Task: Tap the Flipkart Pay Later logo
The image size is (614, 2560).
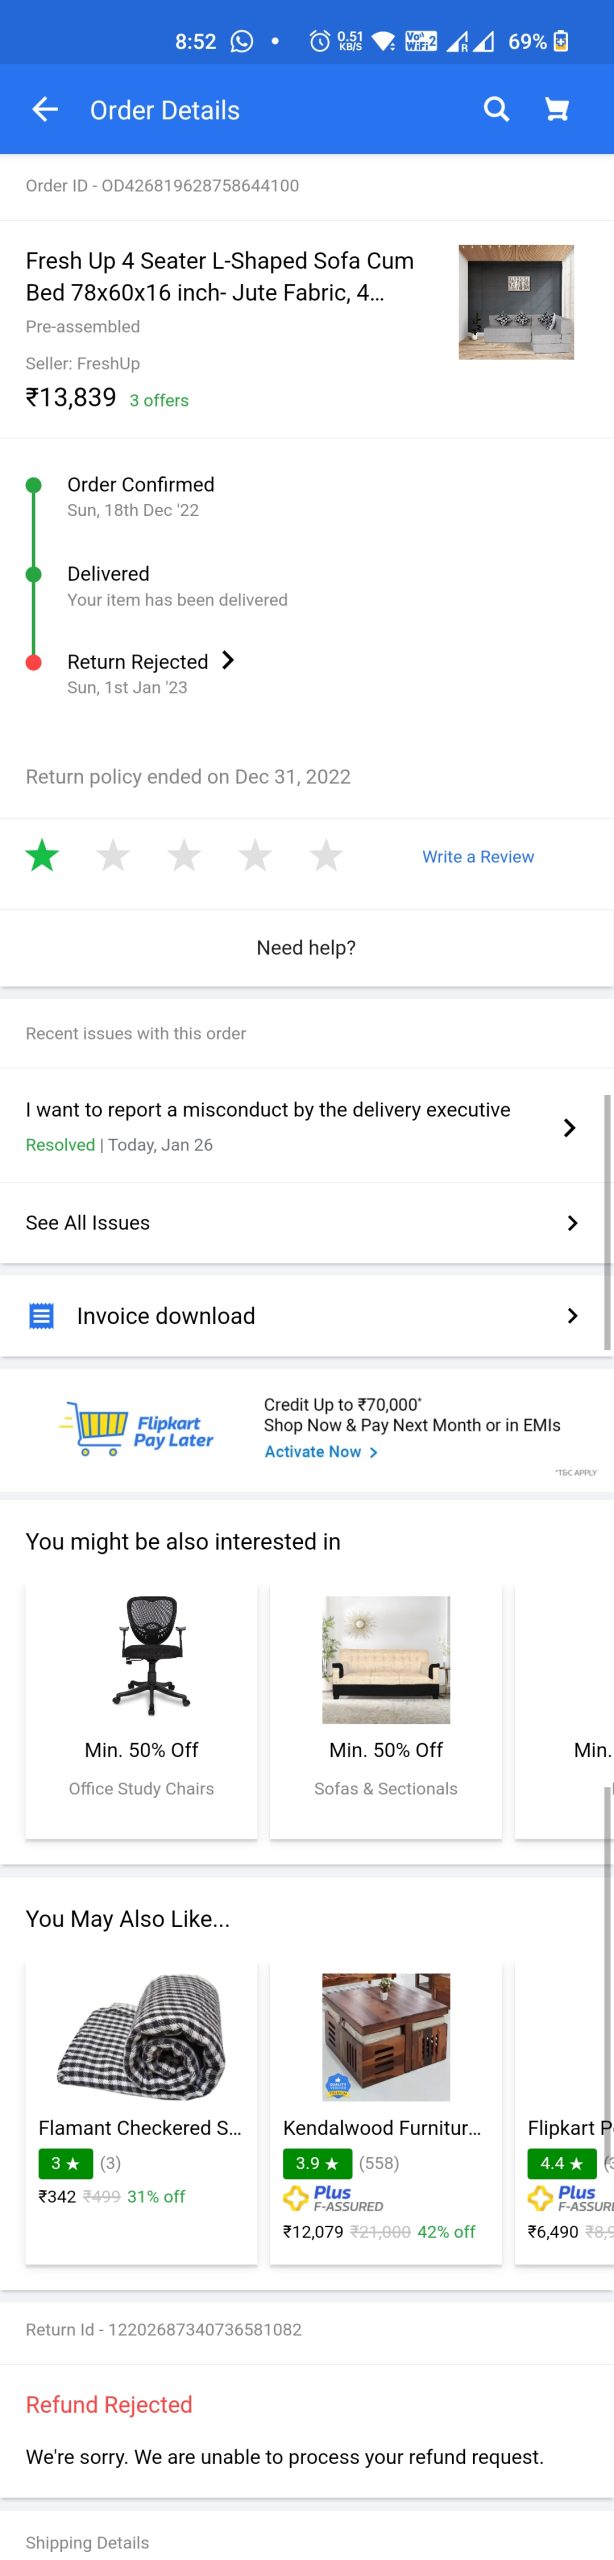Action: pyautogui.click(x=136, y=1428)
